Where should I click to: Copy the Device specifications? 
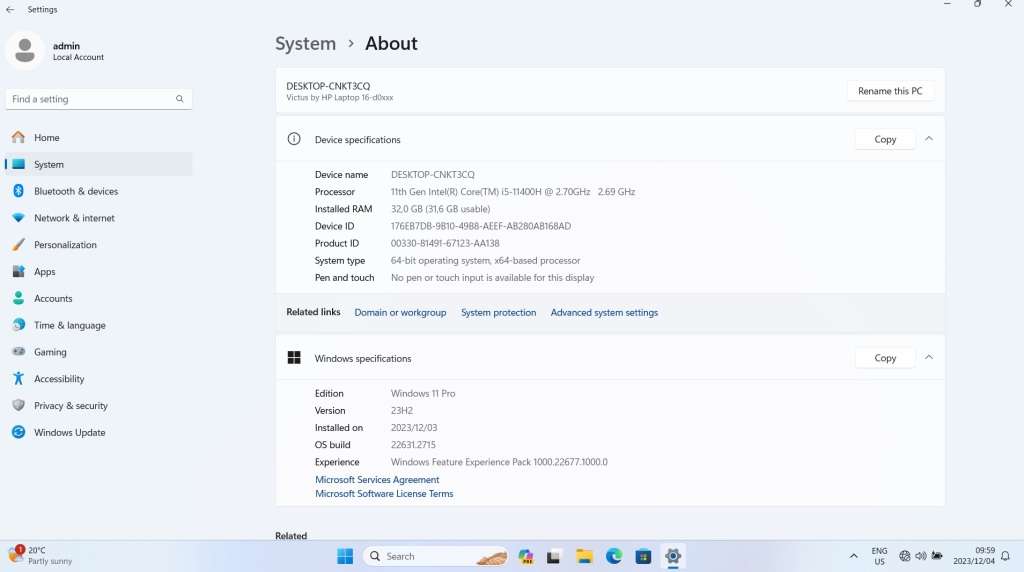click(885, 139)
